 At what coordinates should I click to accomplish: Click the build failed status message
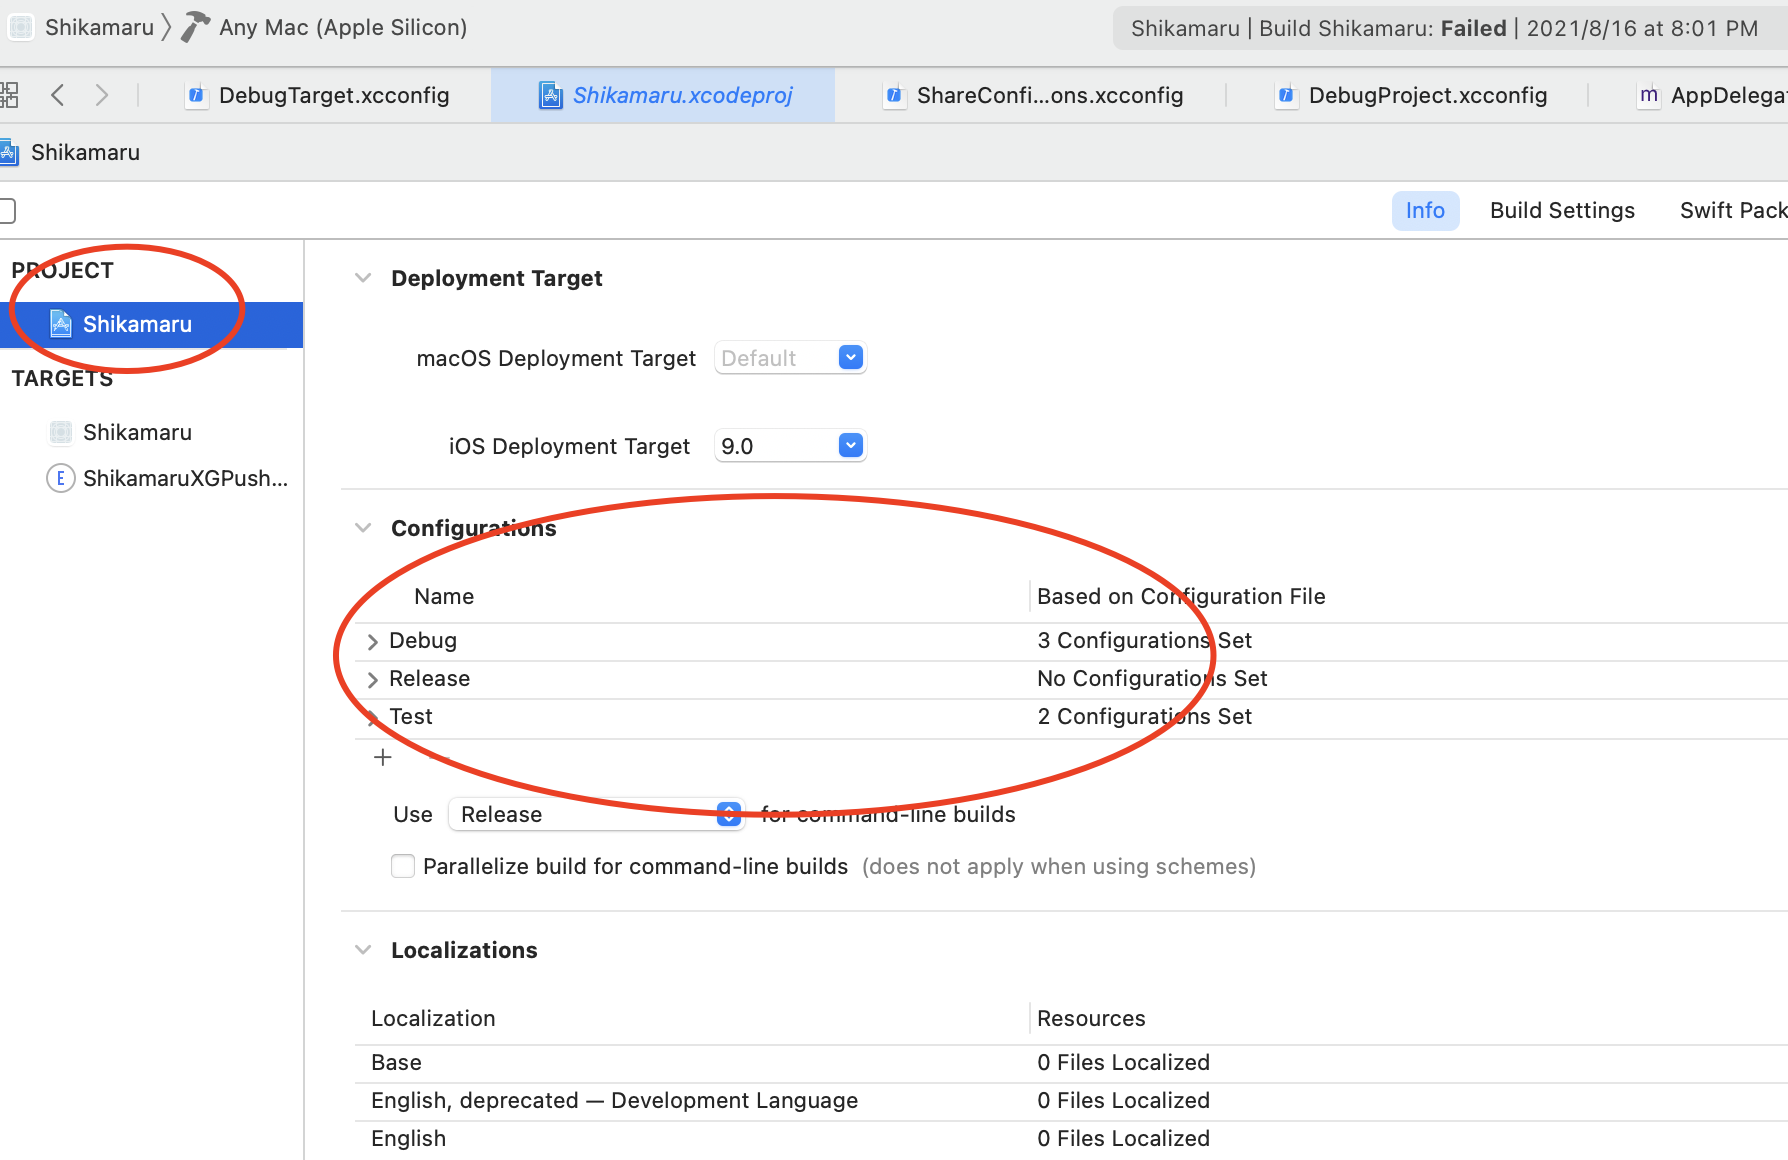(x=1443, y=28)
